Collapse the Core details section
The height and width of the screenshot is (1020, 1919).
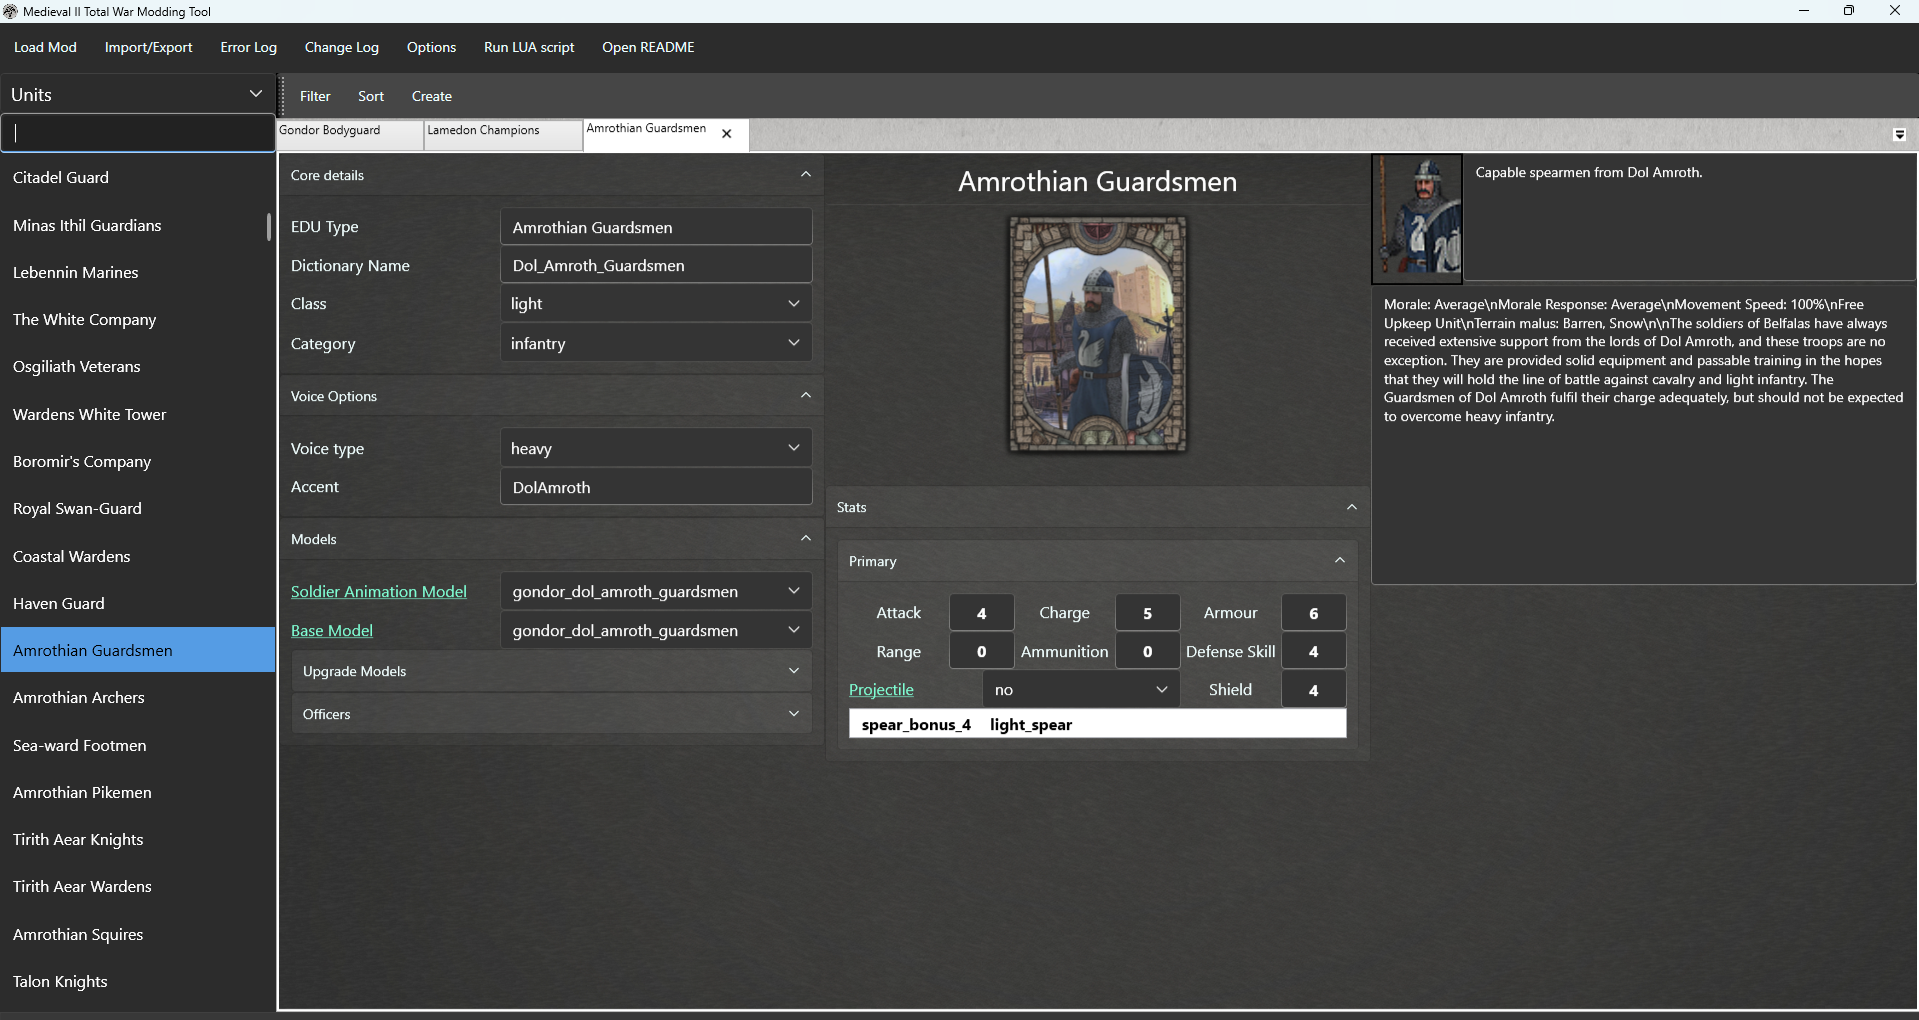805,174
